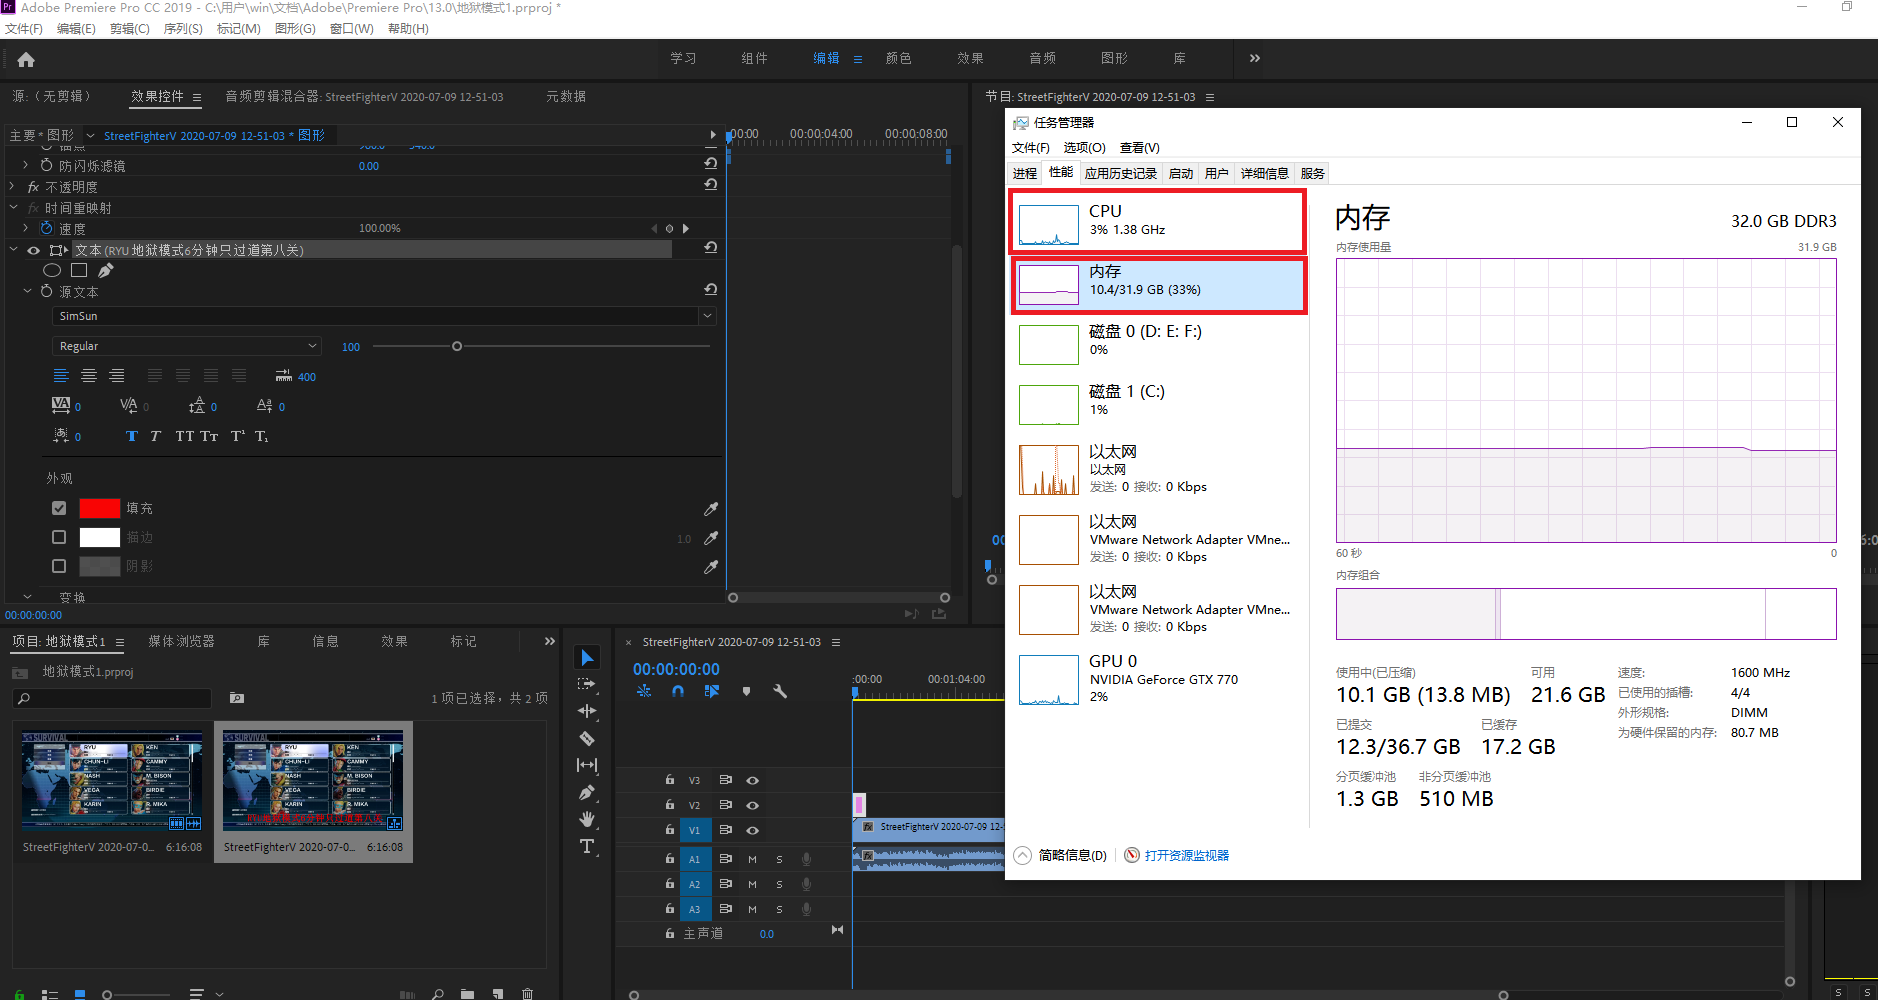Image resolution: width=1878 pixels, height=1000 pixels.
Task: Open Premiere Sequence menu
Action: [183, 28]
